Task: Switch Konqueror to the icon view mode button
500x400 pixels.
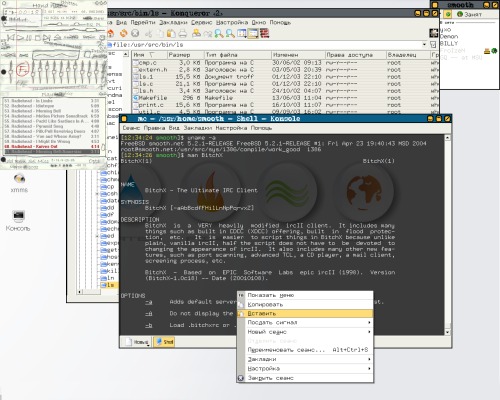Action: tap(242, 33)
